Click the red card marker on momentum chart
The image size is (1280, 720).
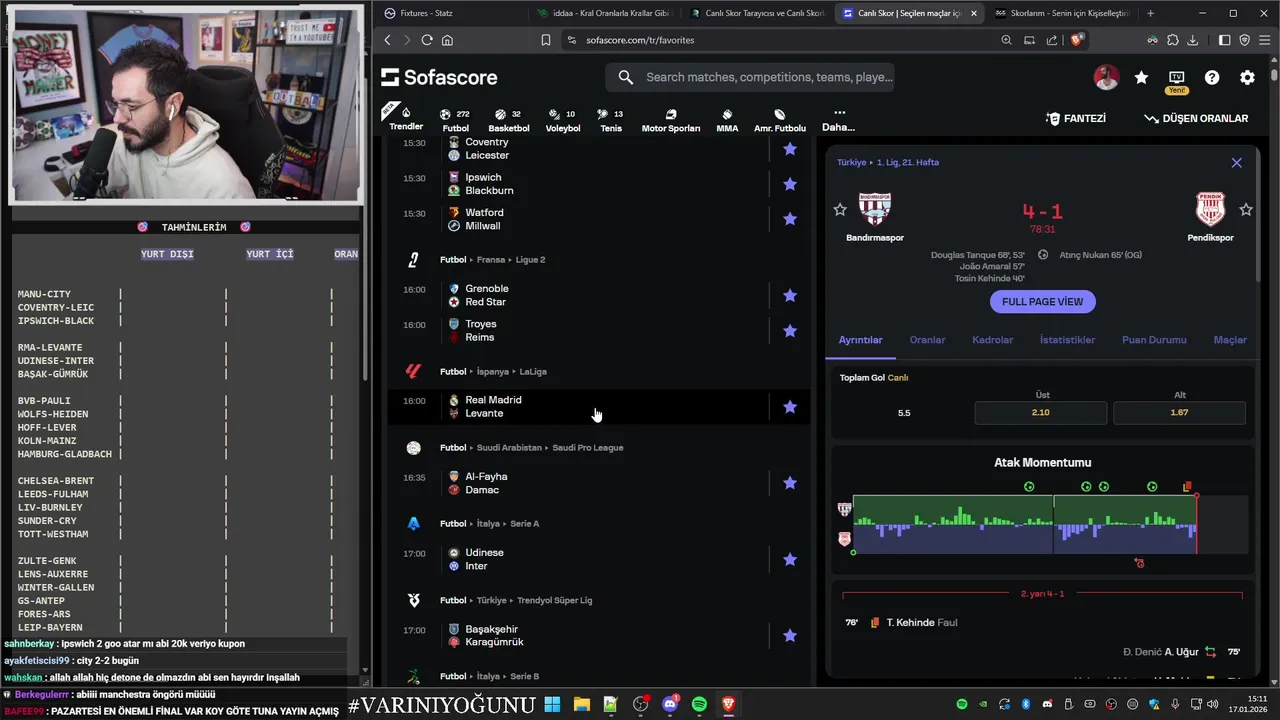pyautogui.click(x=1187, y=487)
